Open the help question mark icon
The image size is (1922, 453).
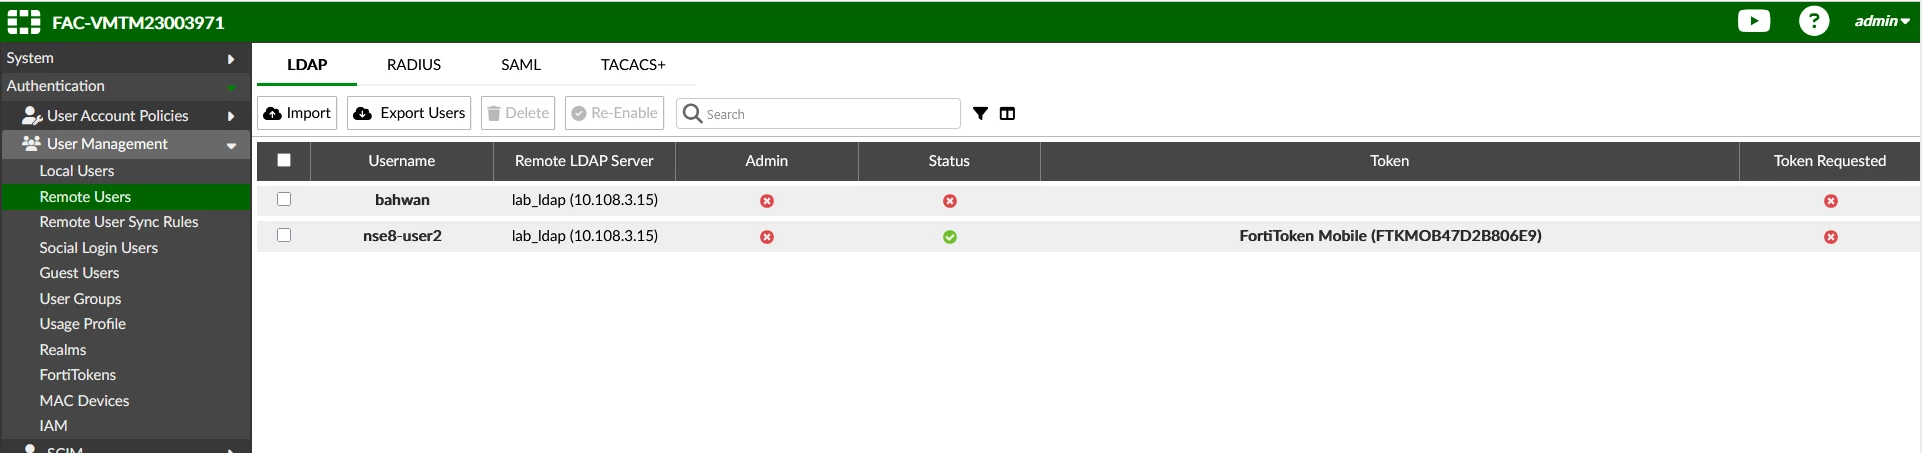click(x=1814, y=21)
